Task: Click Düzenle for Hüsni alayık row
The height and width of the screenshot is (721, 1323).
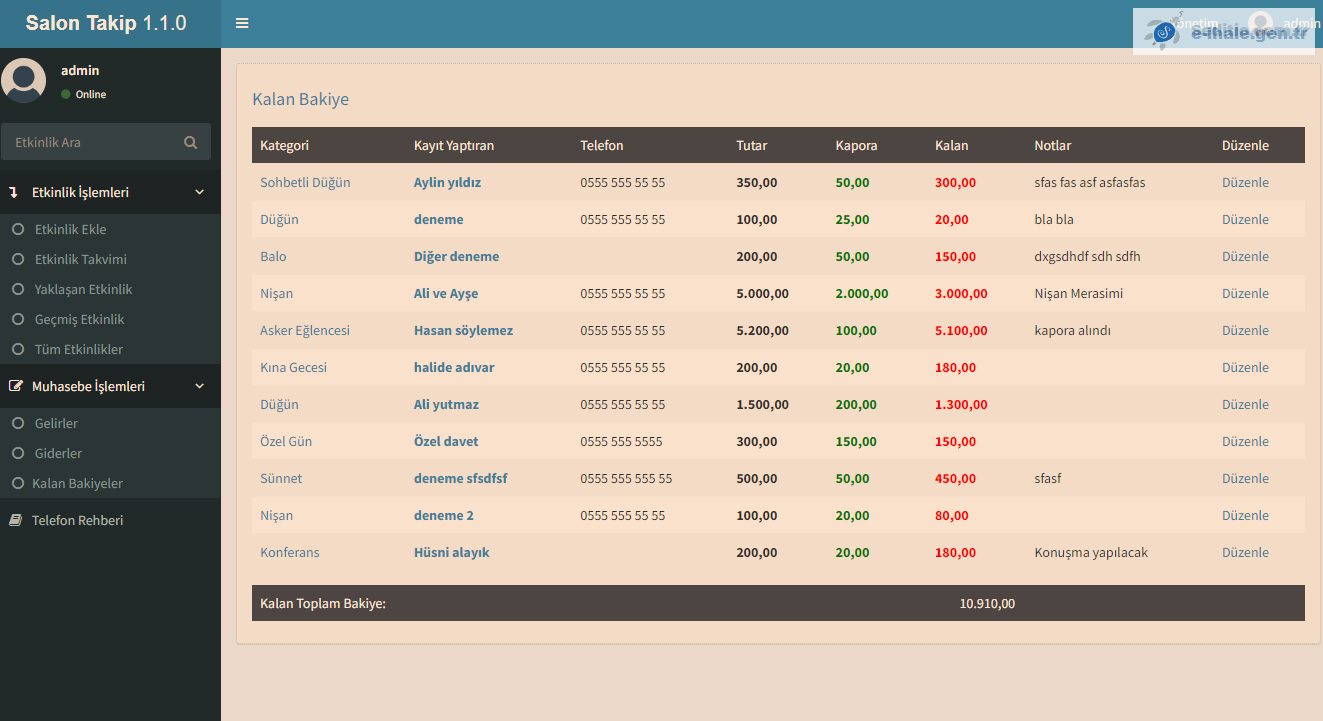Action: (x=1244, y=552)
